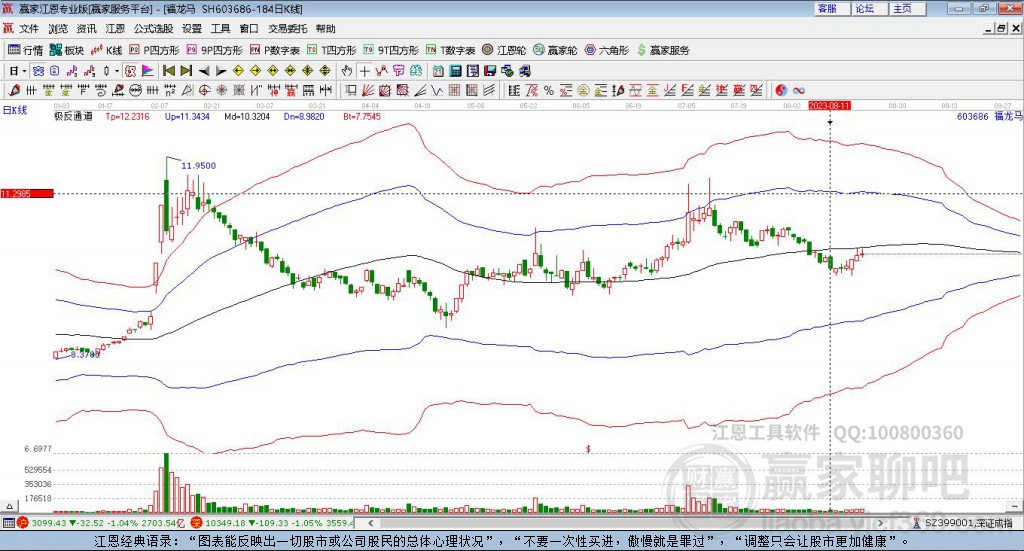Open the 浏览 menu

(57, 29)
